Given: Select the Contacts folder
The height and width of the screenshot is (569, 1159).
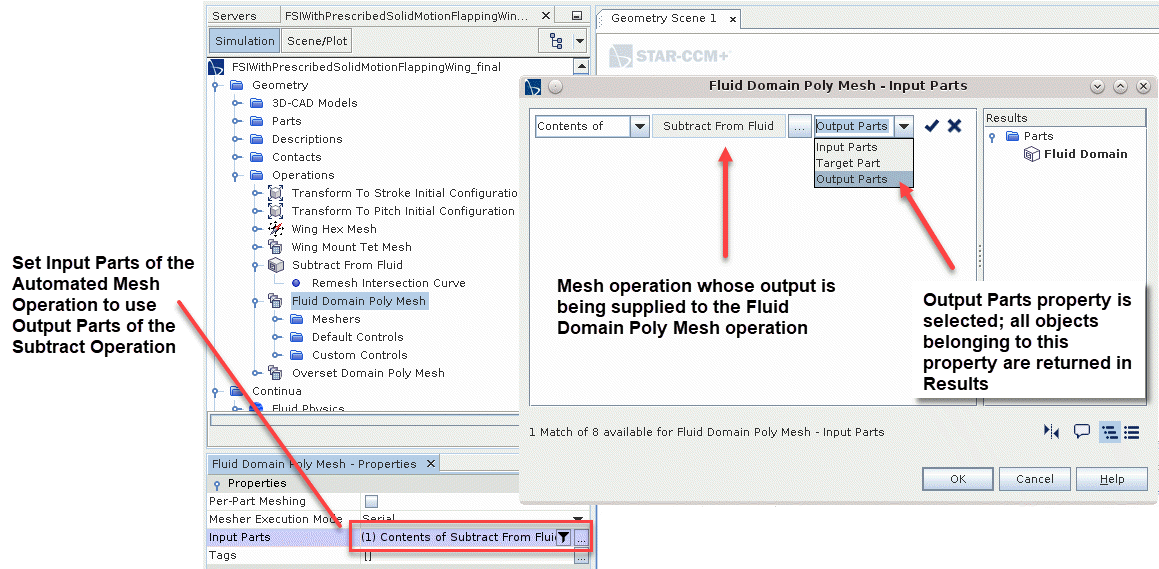Looking at the screenshot, I should coord(296,157).
